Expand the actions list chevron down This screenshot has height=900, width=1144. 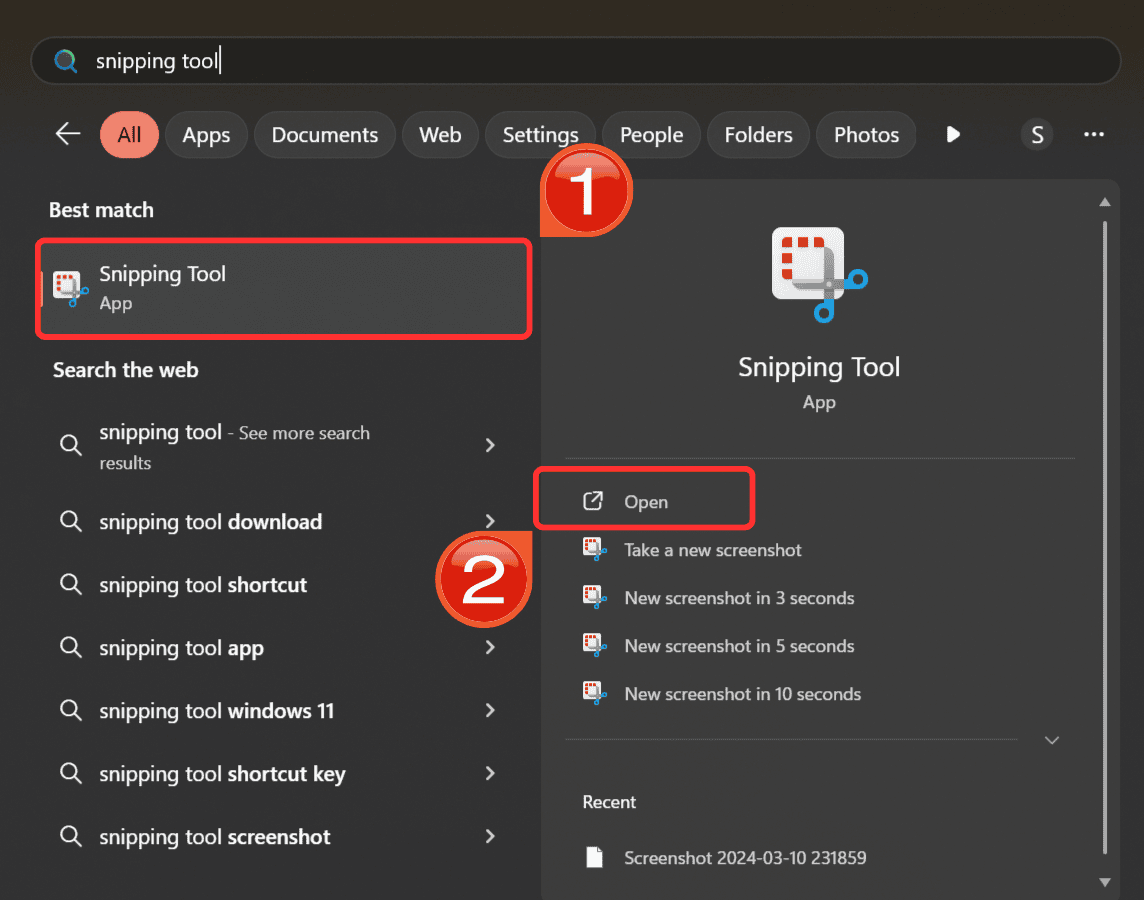[x=1051, y=740]
